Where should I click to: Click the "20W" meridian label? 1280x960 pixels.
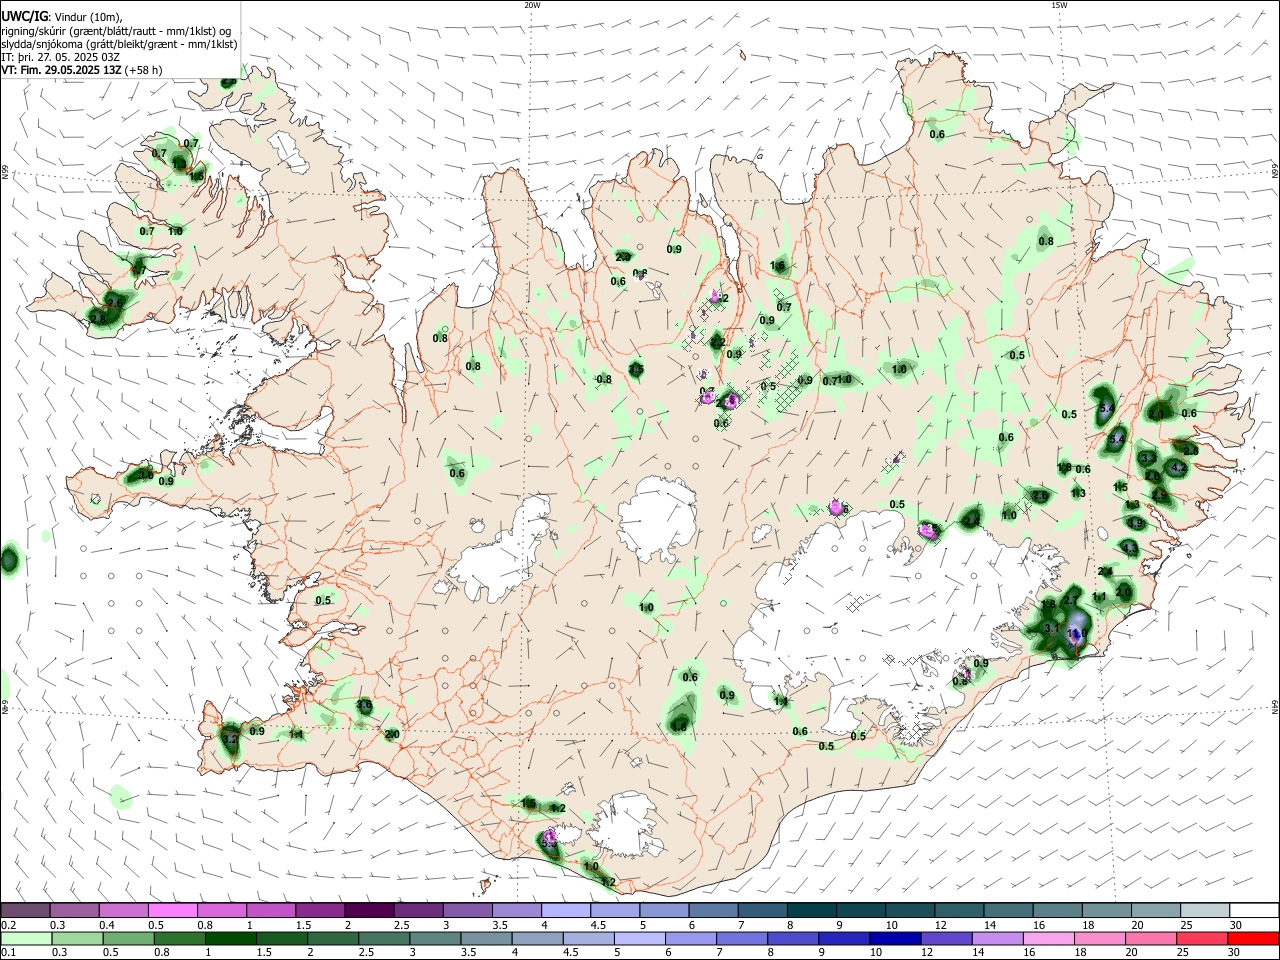(x=532, y=5)
